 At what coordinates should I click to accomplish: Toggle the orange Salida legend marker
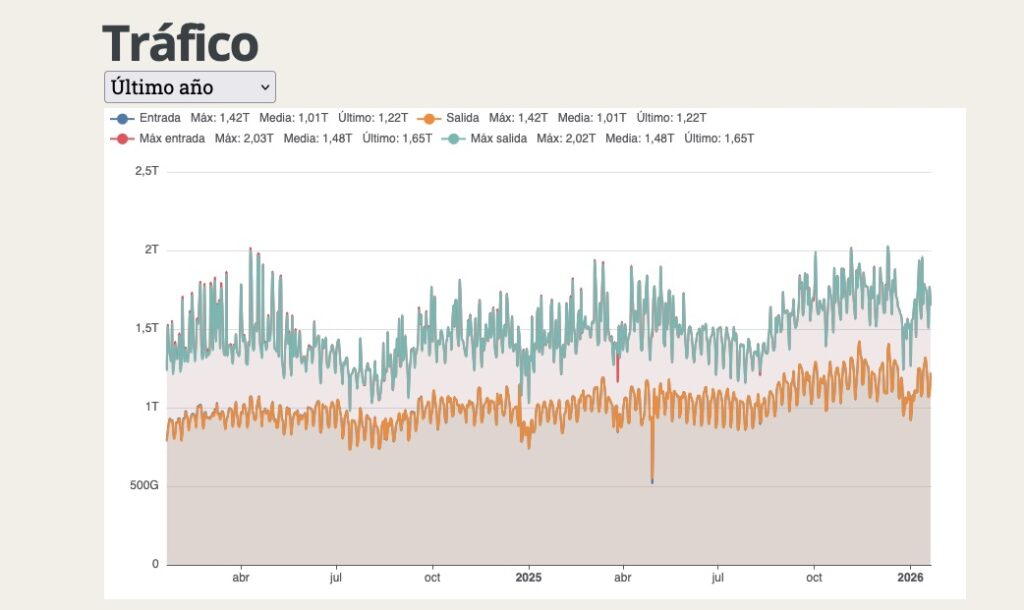point(430,118)
